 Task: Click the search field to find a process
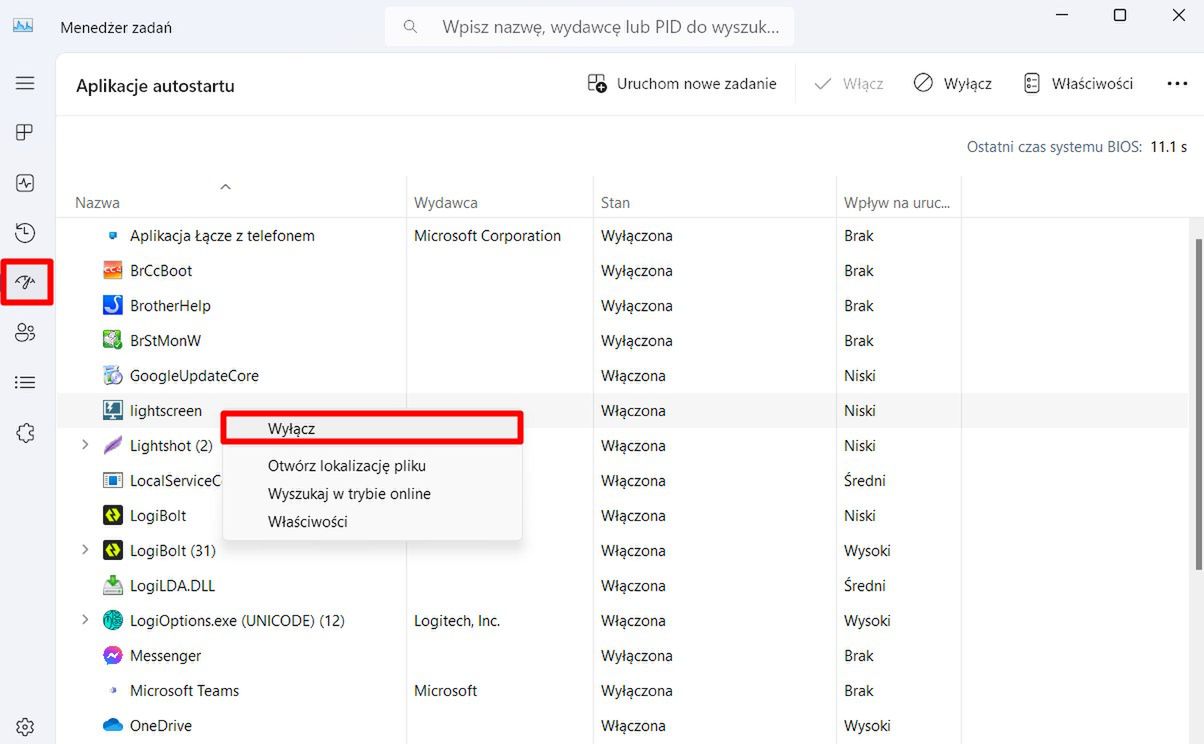[x=589, y=26]
